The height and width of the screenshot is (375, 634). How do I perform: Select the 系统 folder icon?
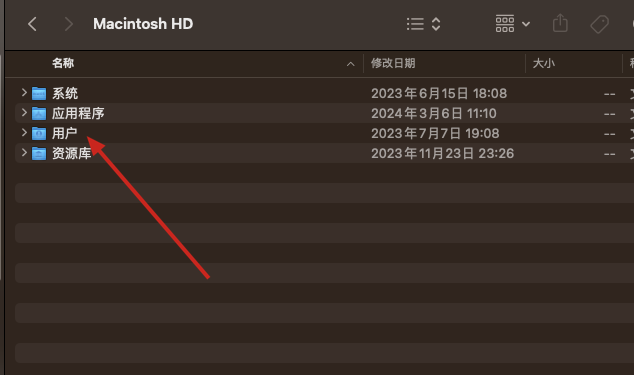39,93
